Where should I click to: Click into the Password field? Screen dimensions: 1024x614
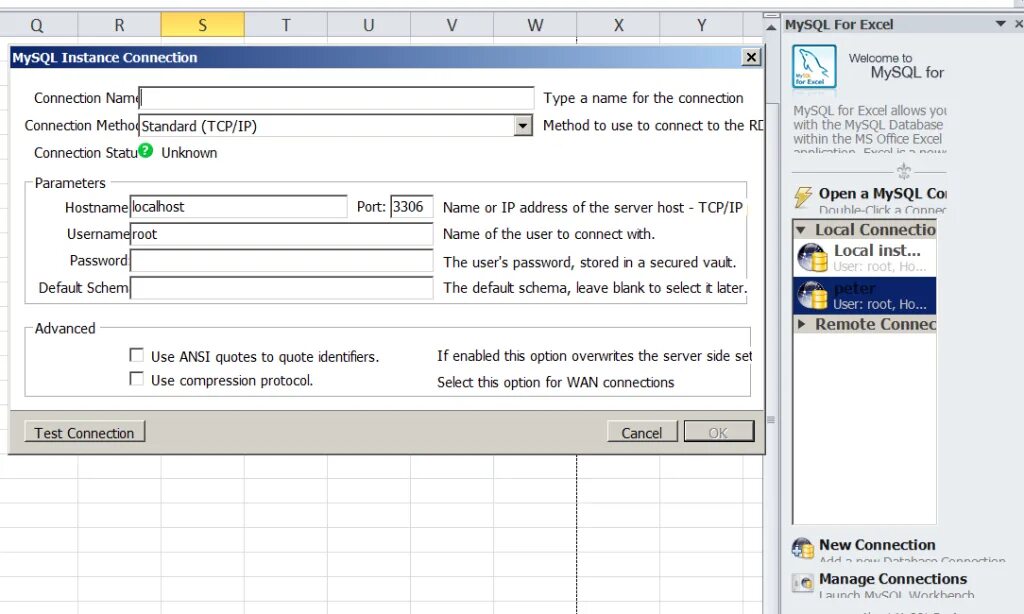pos(281,261)
